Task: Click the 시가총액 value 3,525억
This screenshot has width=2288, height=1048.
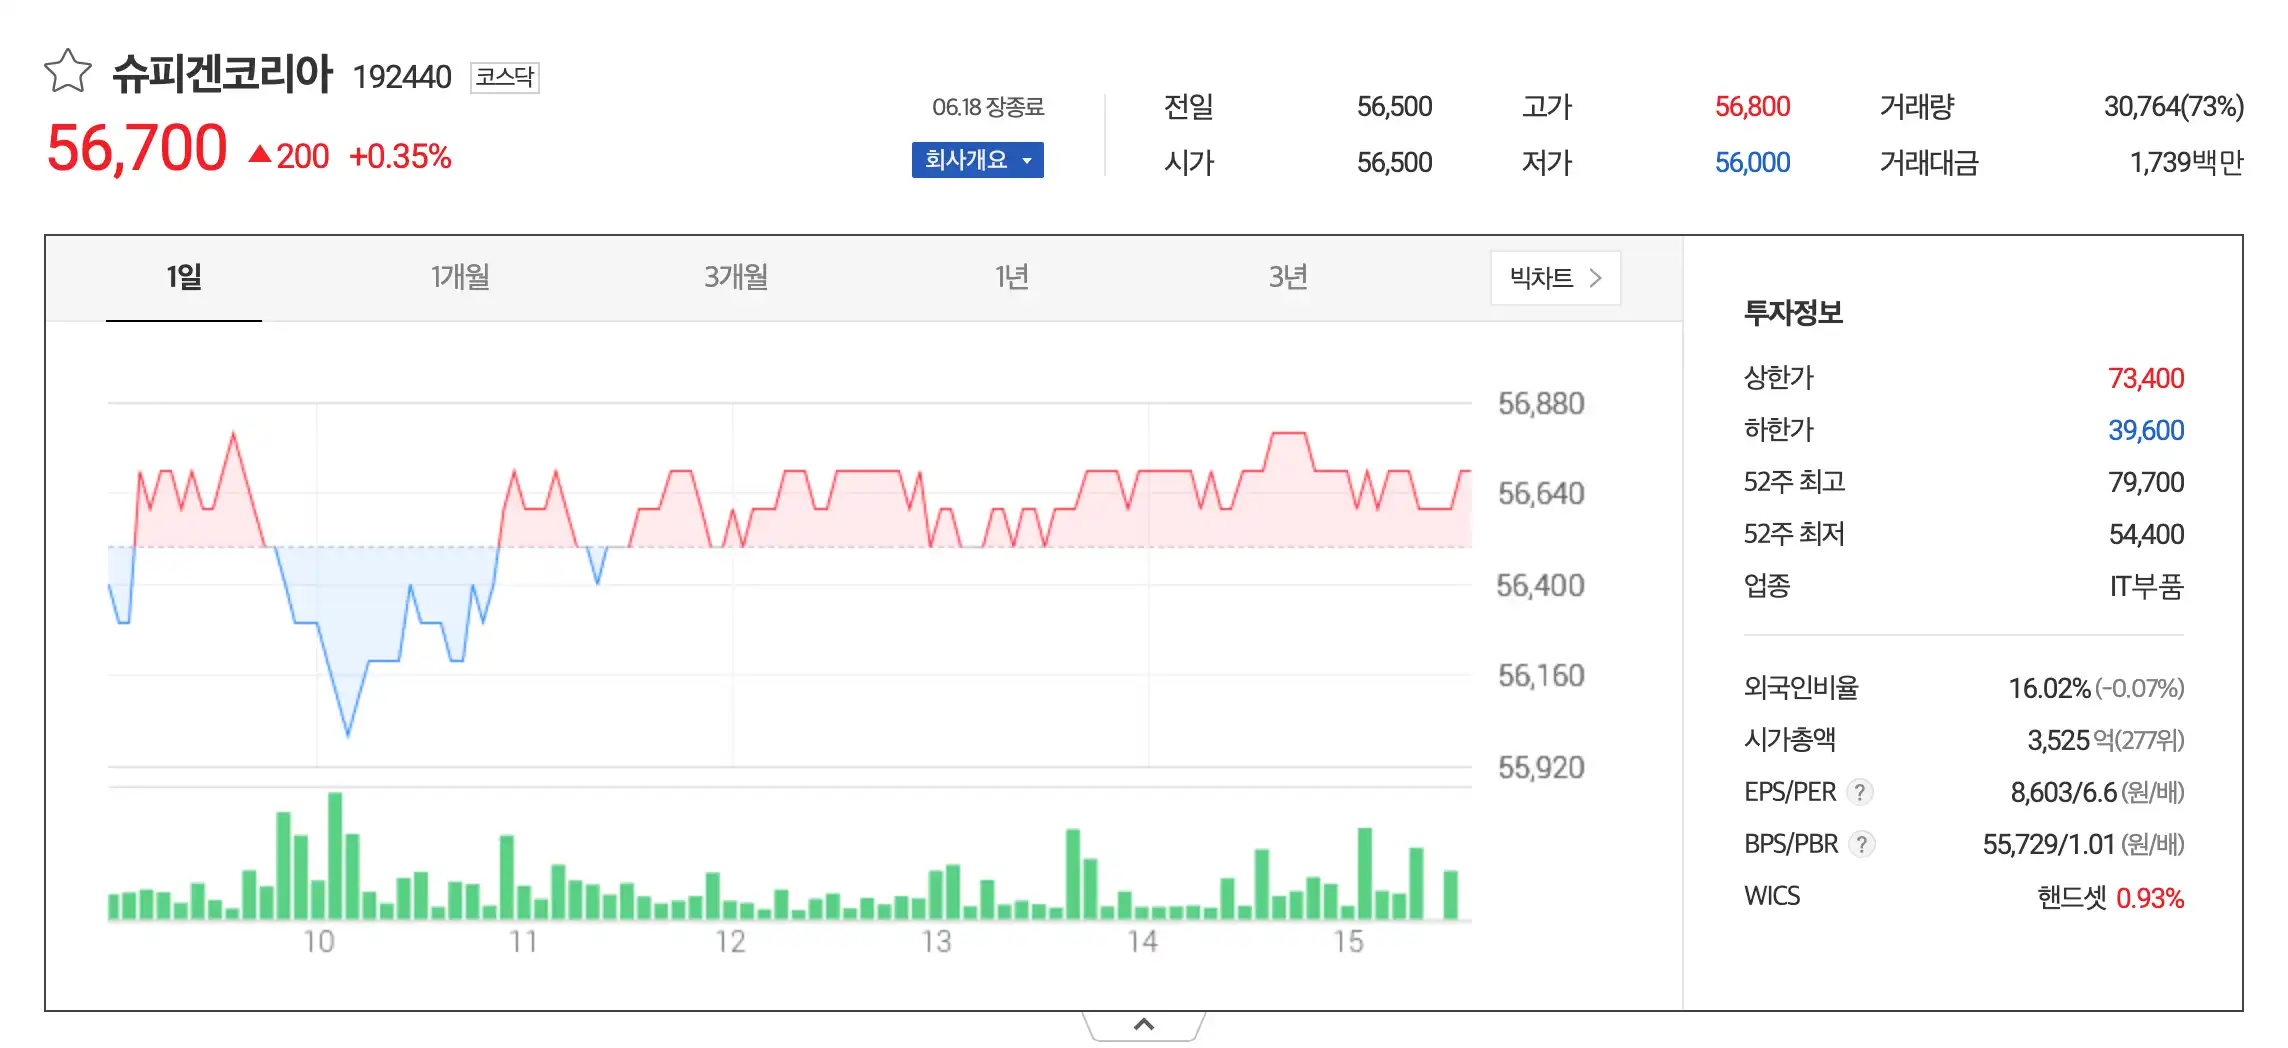Action: point(2070,741)
